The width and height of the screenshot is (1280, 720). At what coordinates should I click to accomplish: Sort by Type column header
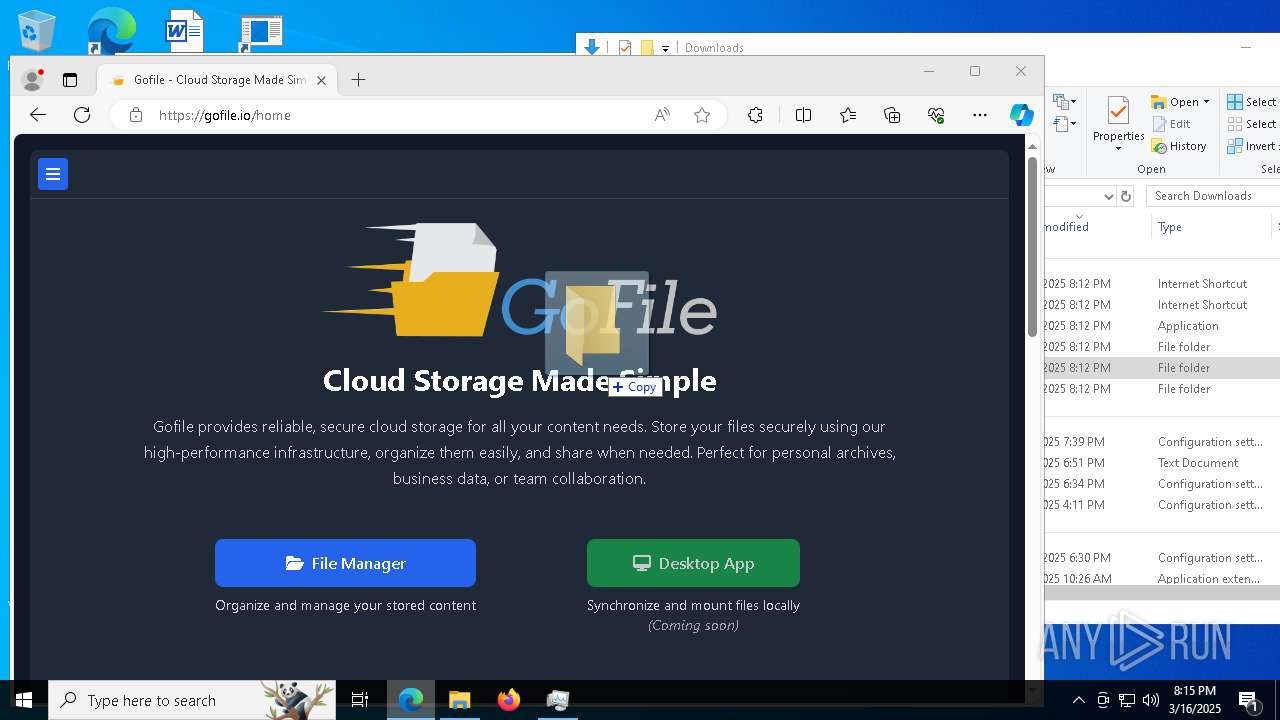(1210, 227)
